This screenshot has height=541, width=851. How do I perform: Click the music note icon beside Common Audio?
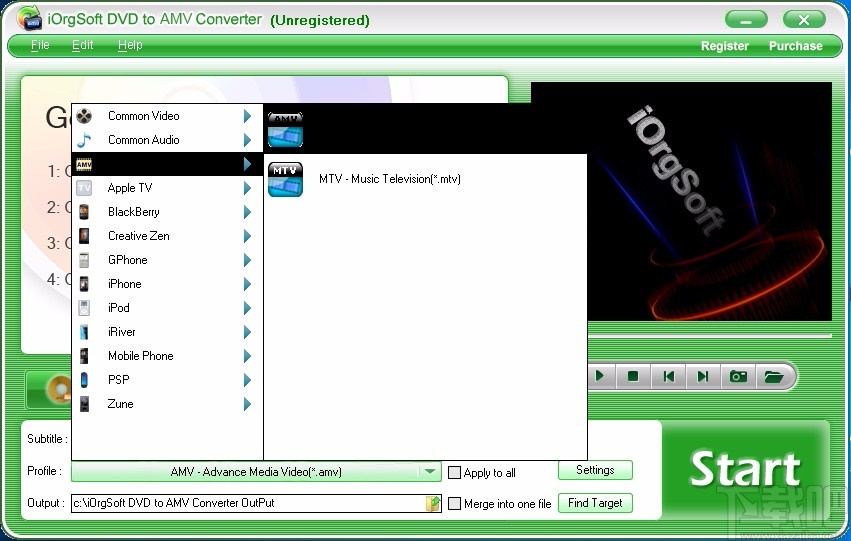pos(84,140)
